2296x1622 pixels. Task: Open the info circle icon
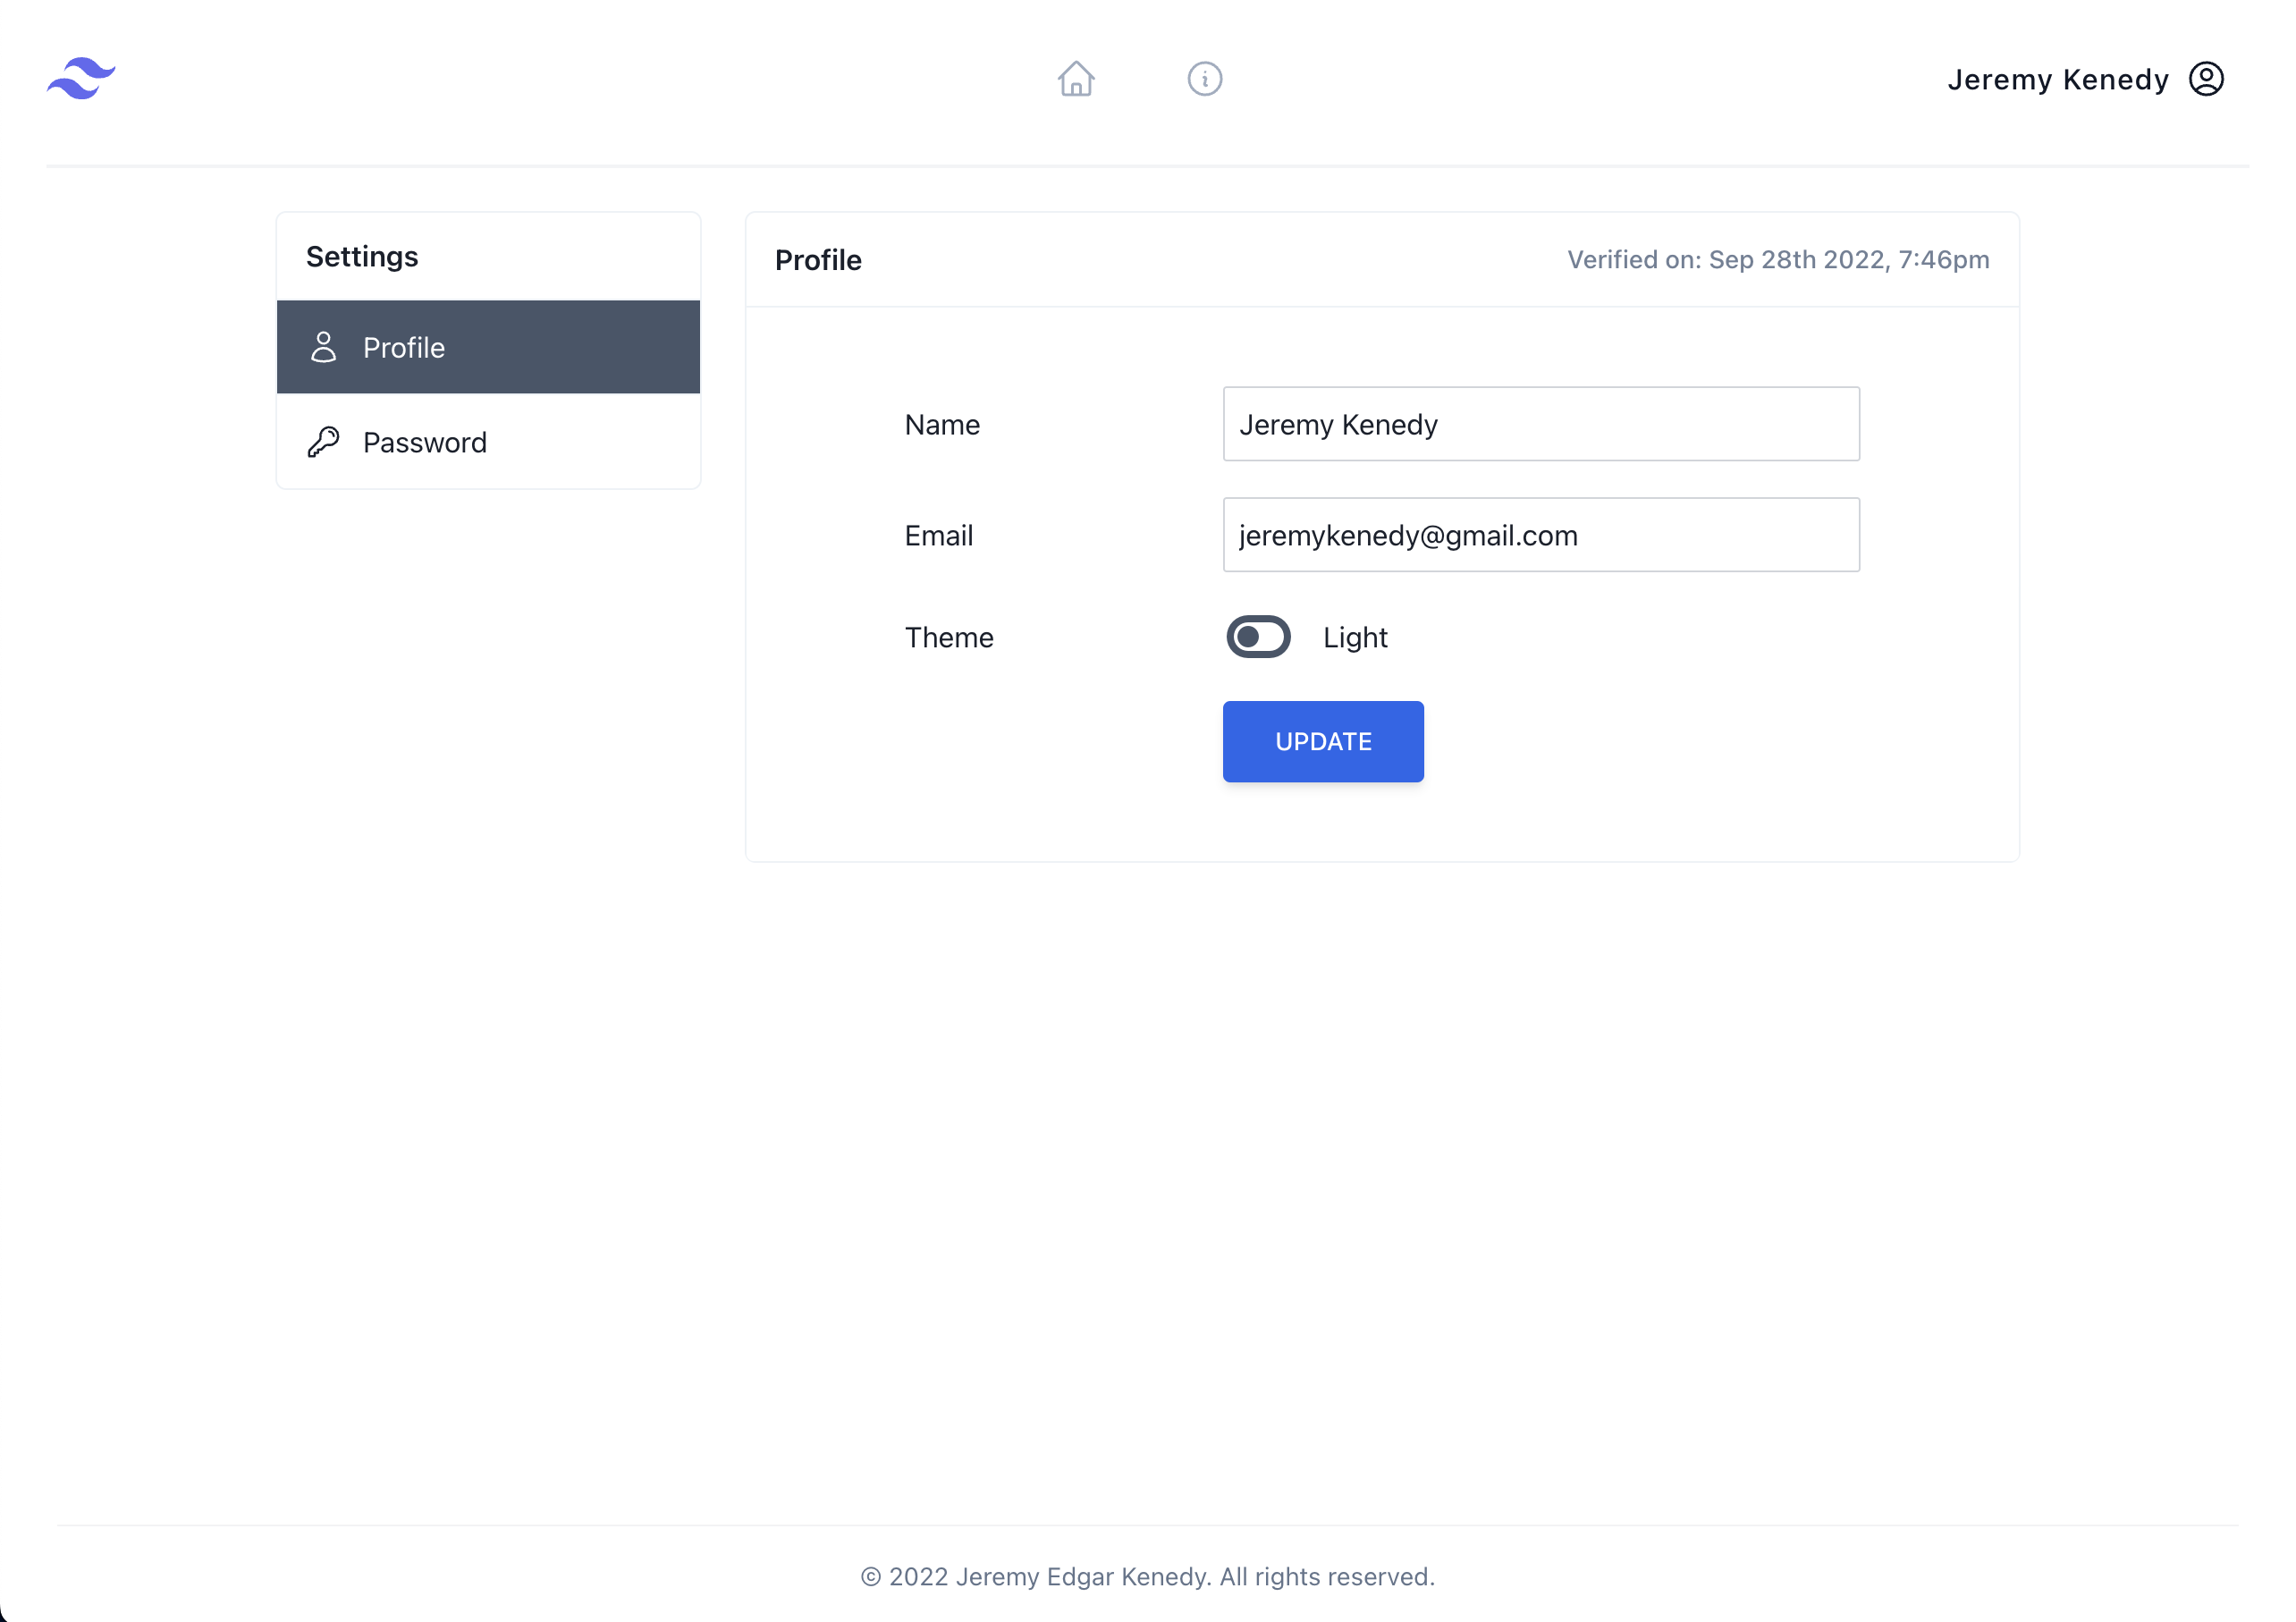pos(1204,78)
